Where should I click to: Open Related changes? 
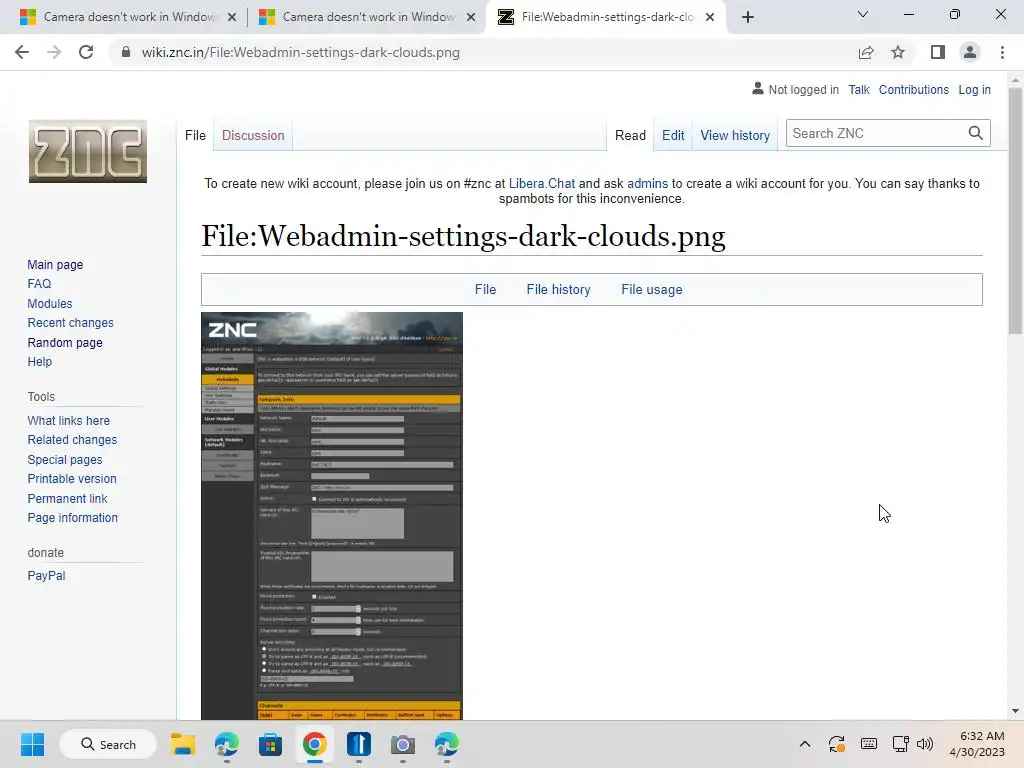(x=72, y=440)
